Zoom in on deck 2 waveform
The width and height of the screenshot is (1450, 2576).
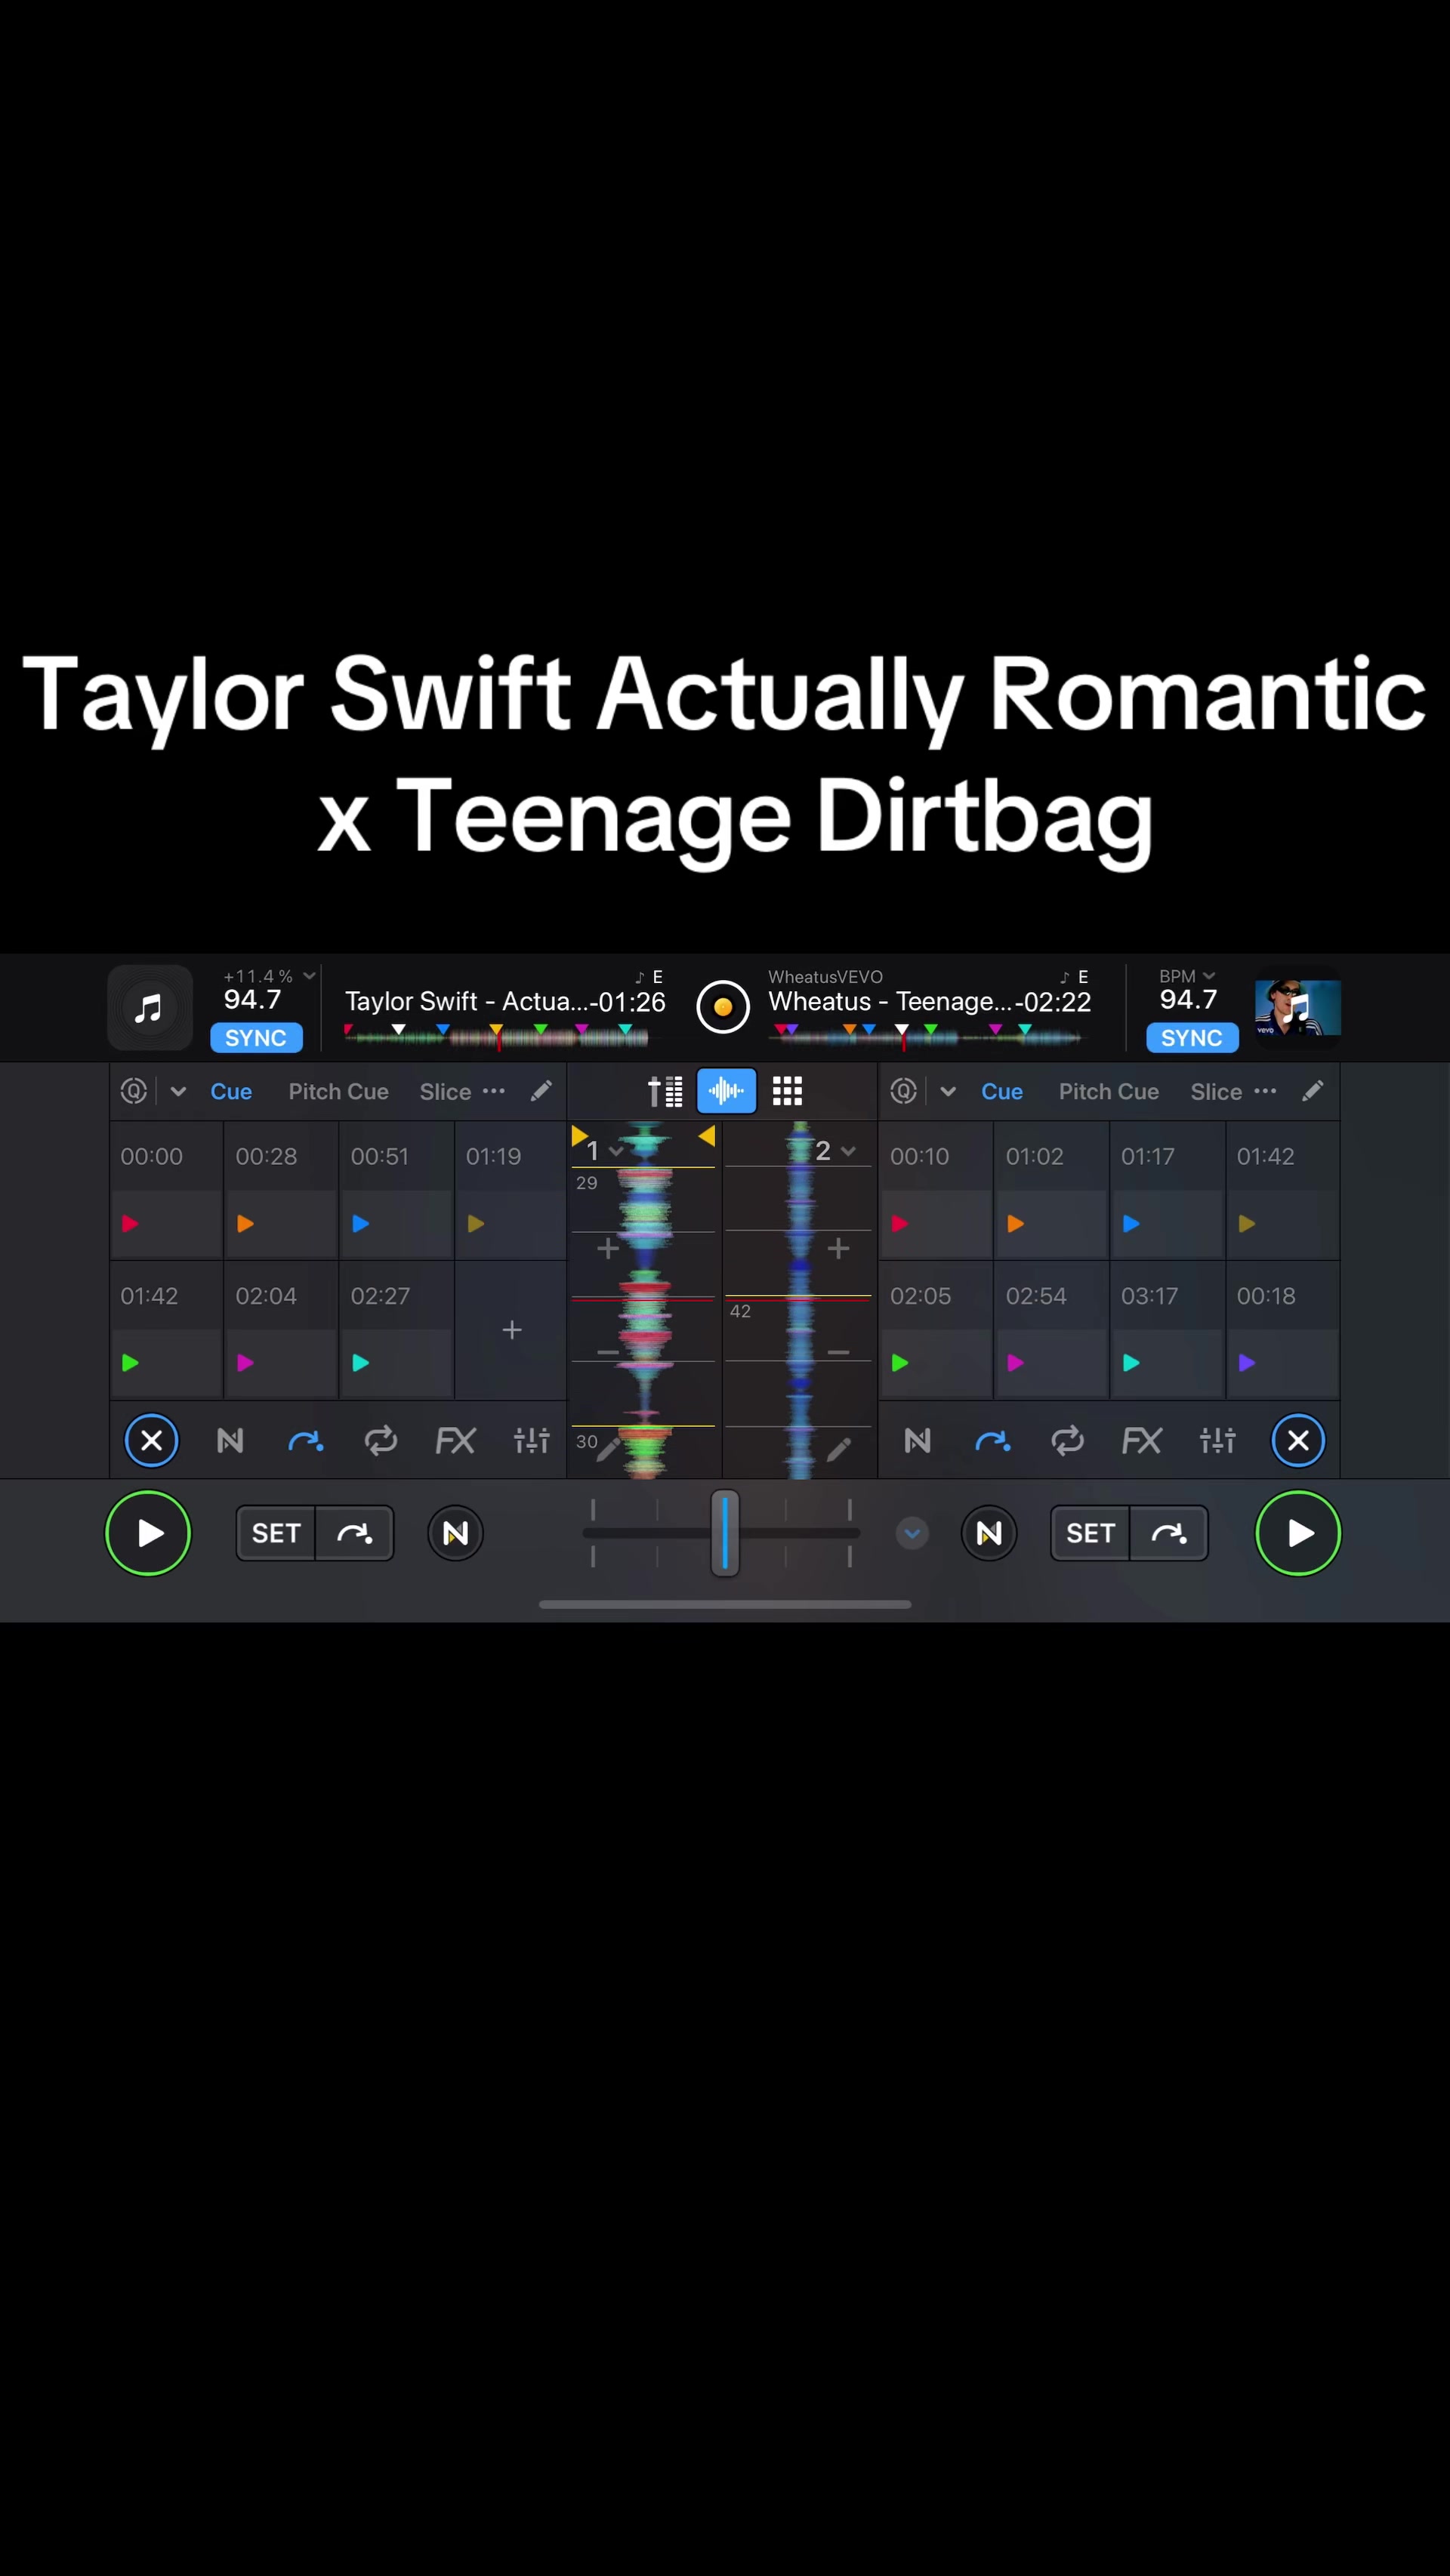[838, 1248]
